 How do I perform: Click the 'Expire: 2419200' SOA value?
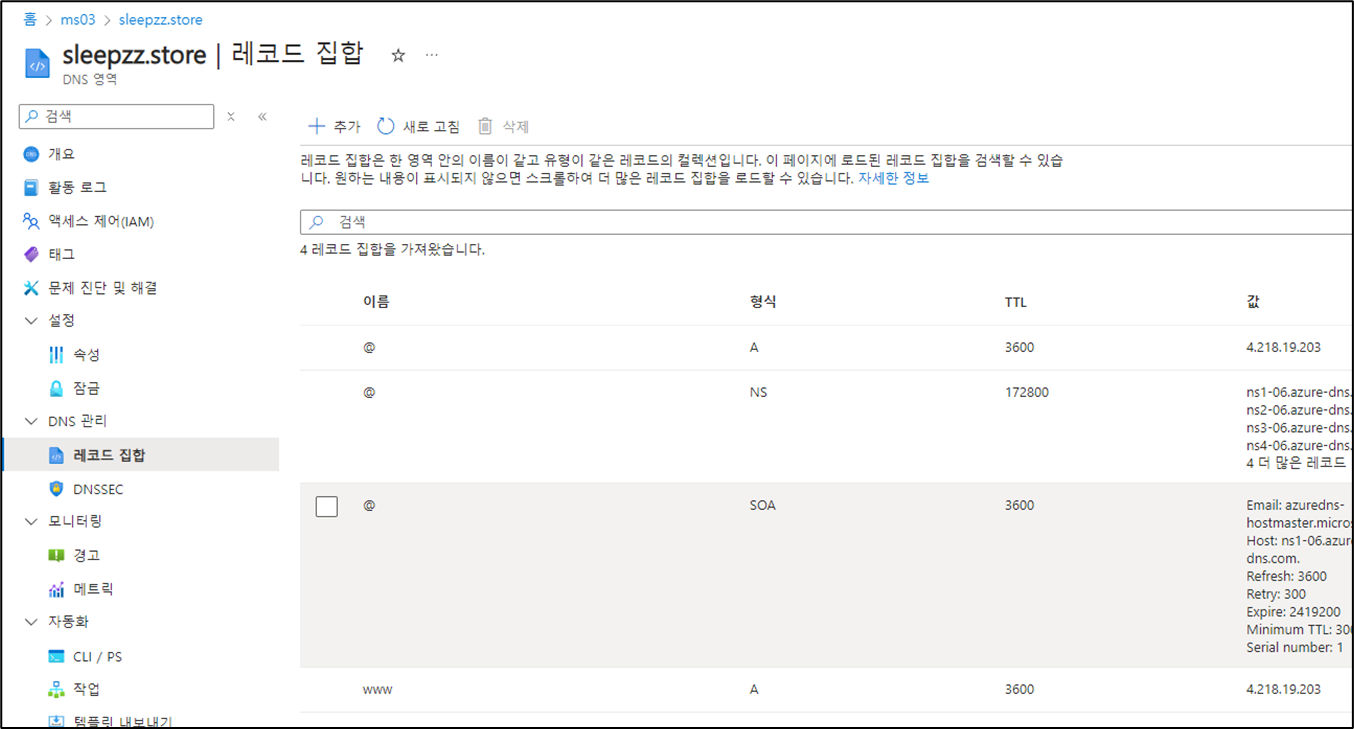tap(1293, 612)
